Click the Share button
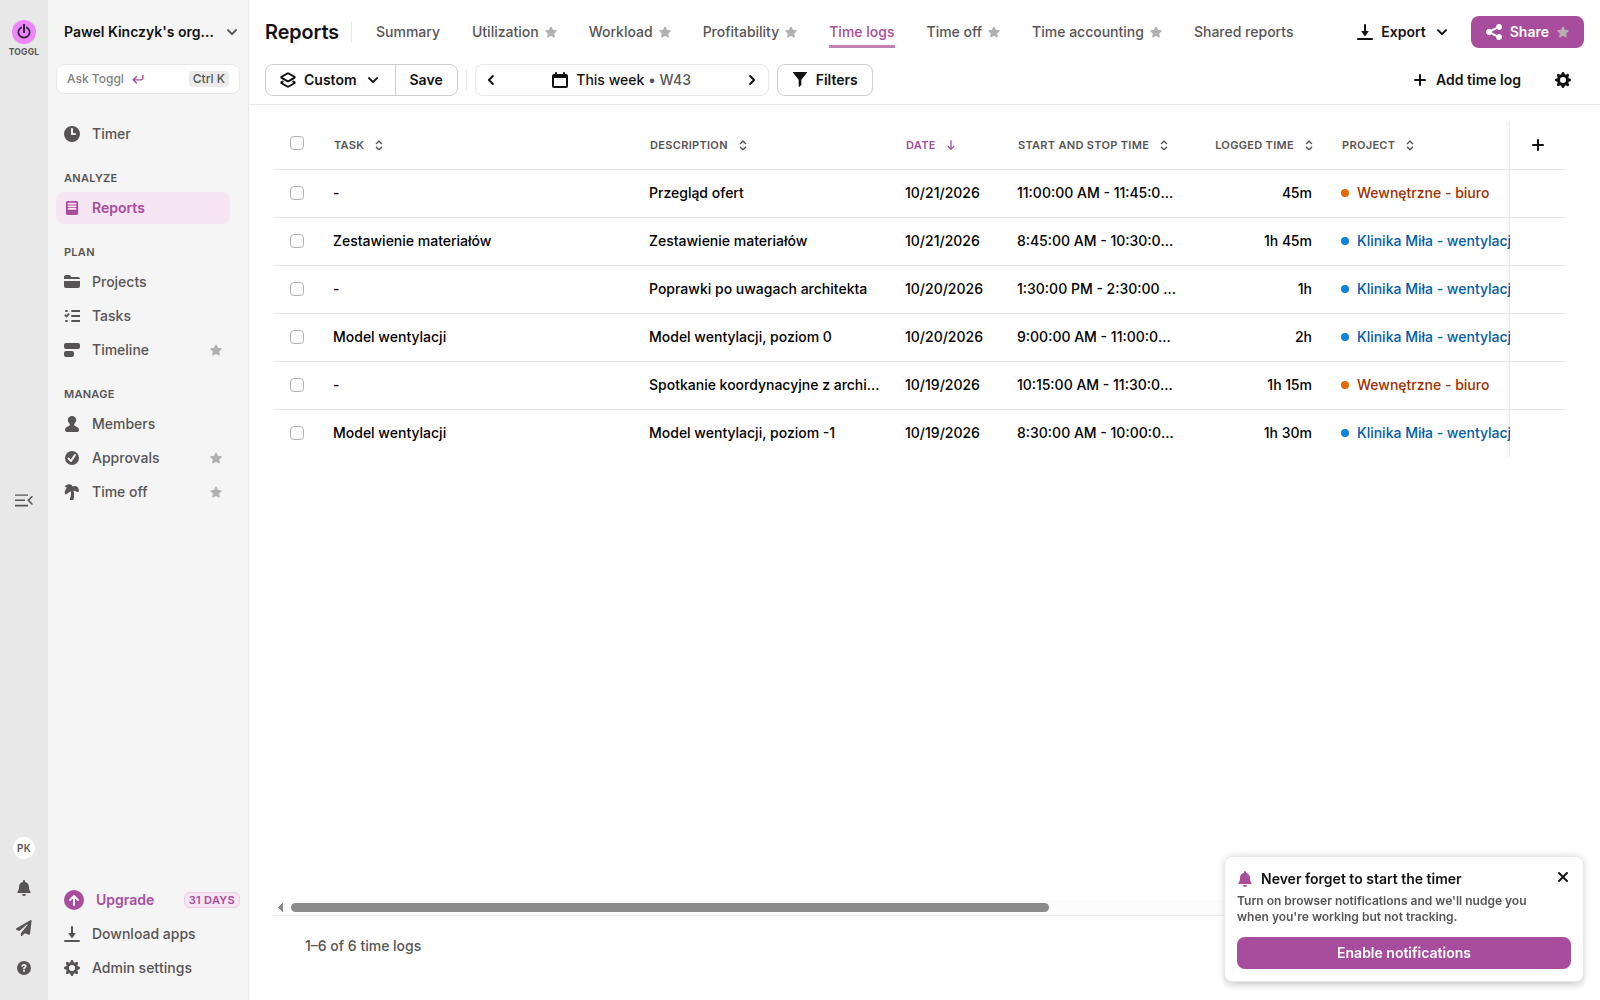This screenshot has width=1600, height=1000. 1527,32
